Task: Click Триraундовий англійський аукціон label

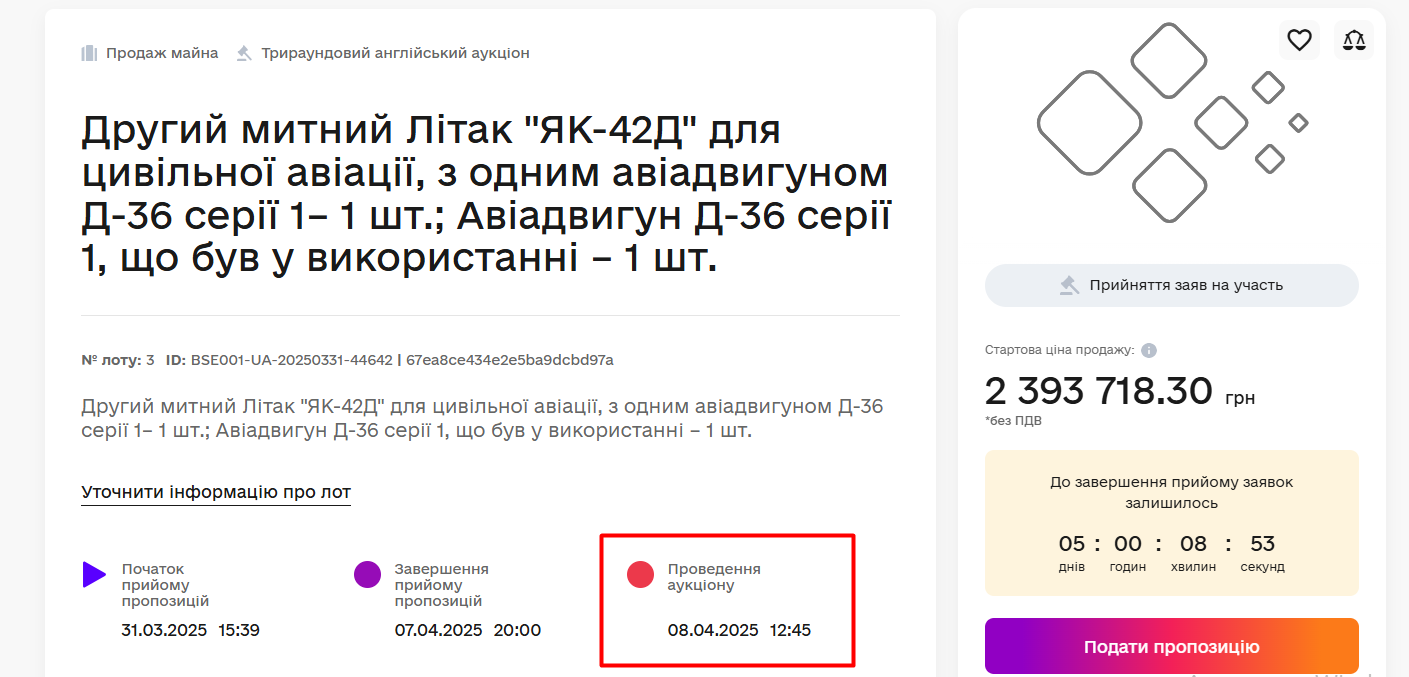Action: 395,53
